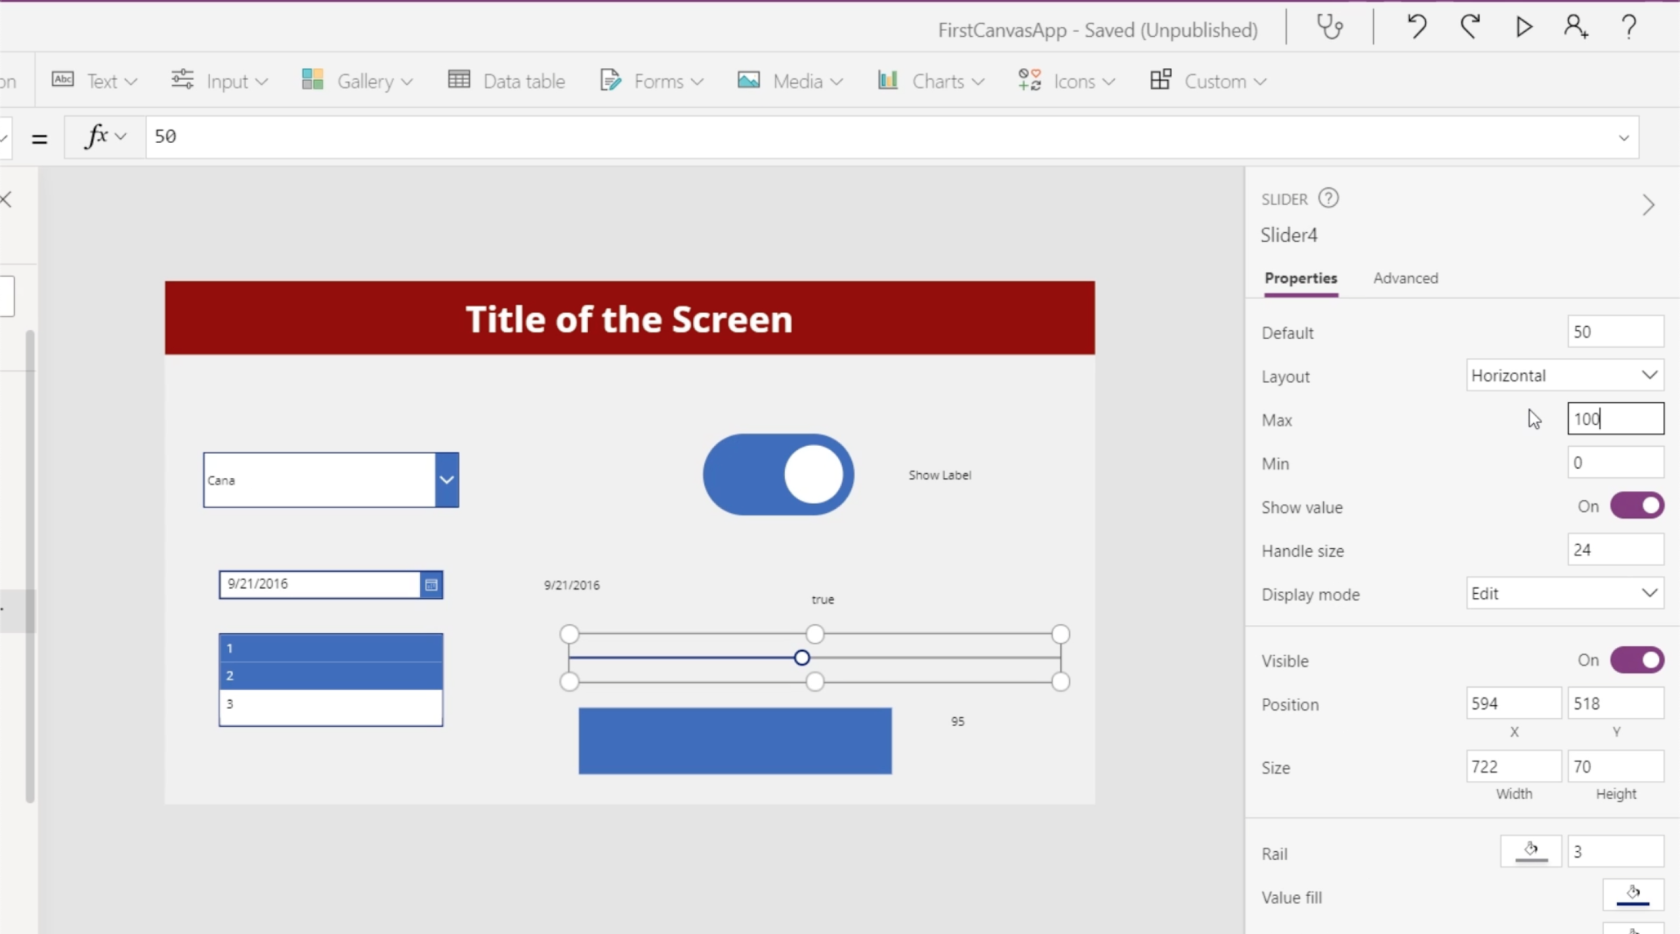Click the Slider4 control name
This screenshot has height=934, width=1680.
tap(1289, 235)
